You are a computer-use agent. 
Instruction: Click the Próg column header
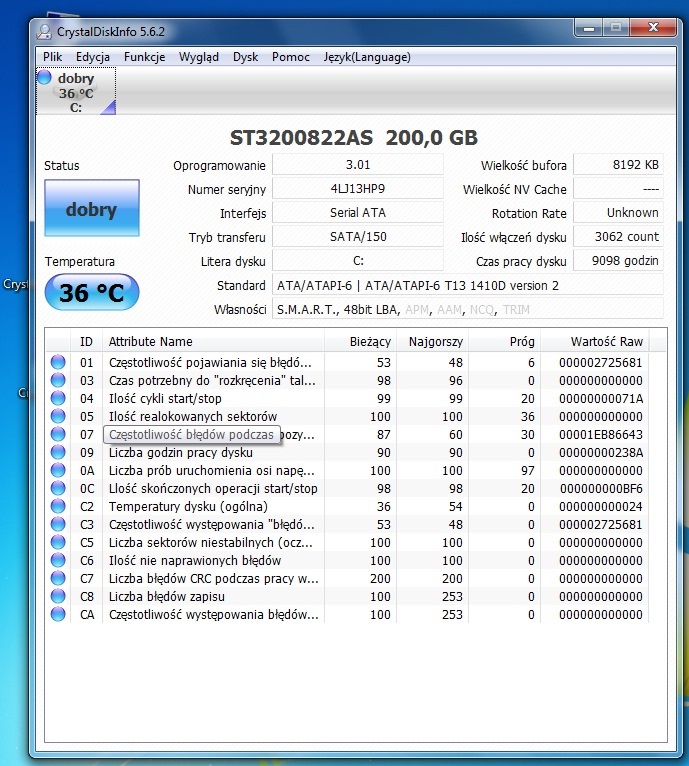tap(504, 341)
